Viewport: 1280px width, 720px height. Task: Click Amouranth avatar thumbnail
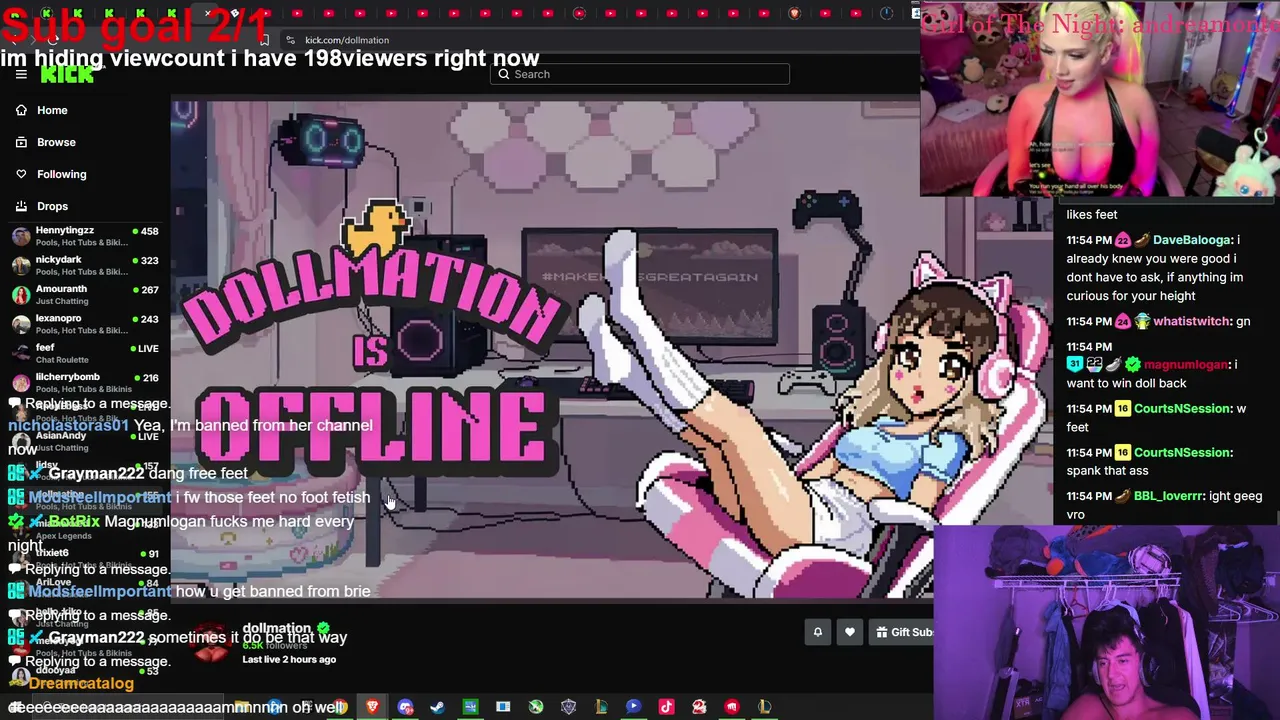click(20, 294)
